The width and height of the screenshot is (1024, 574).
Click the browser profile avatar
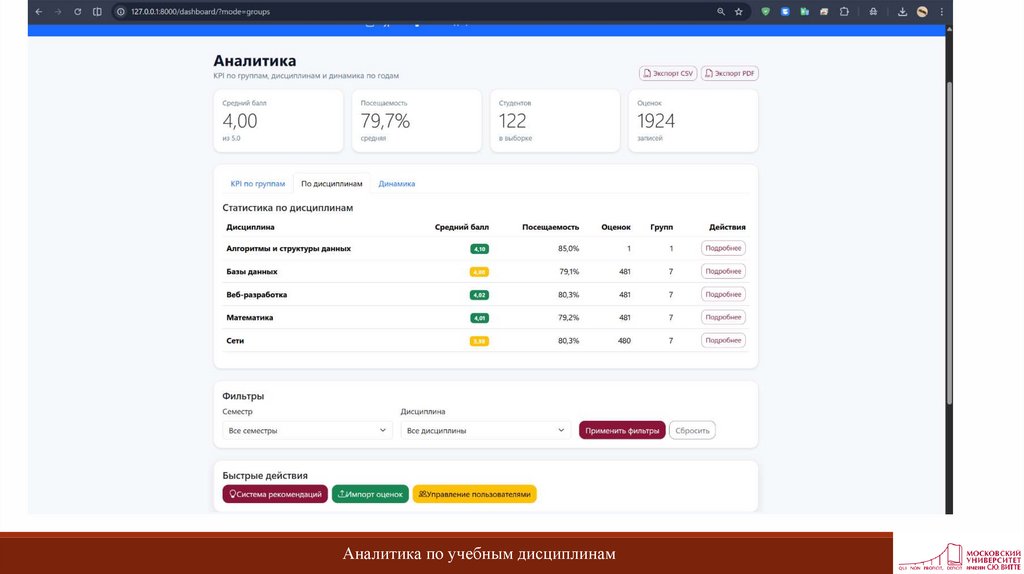coord(922,12)
